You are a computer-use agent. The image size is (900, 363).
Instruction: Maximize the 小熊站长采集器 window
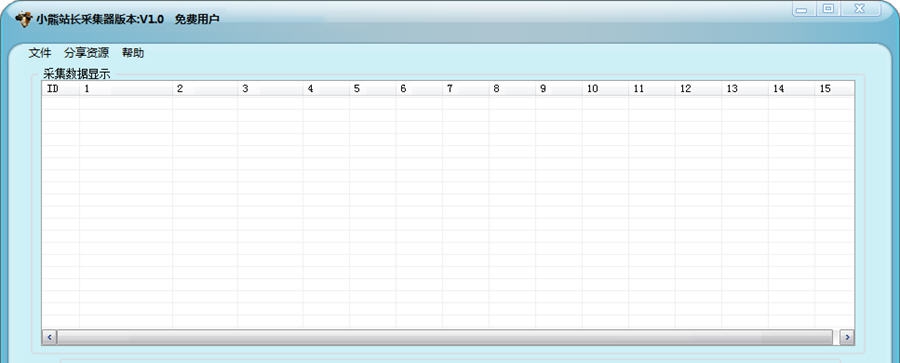[x=828, y=10]
